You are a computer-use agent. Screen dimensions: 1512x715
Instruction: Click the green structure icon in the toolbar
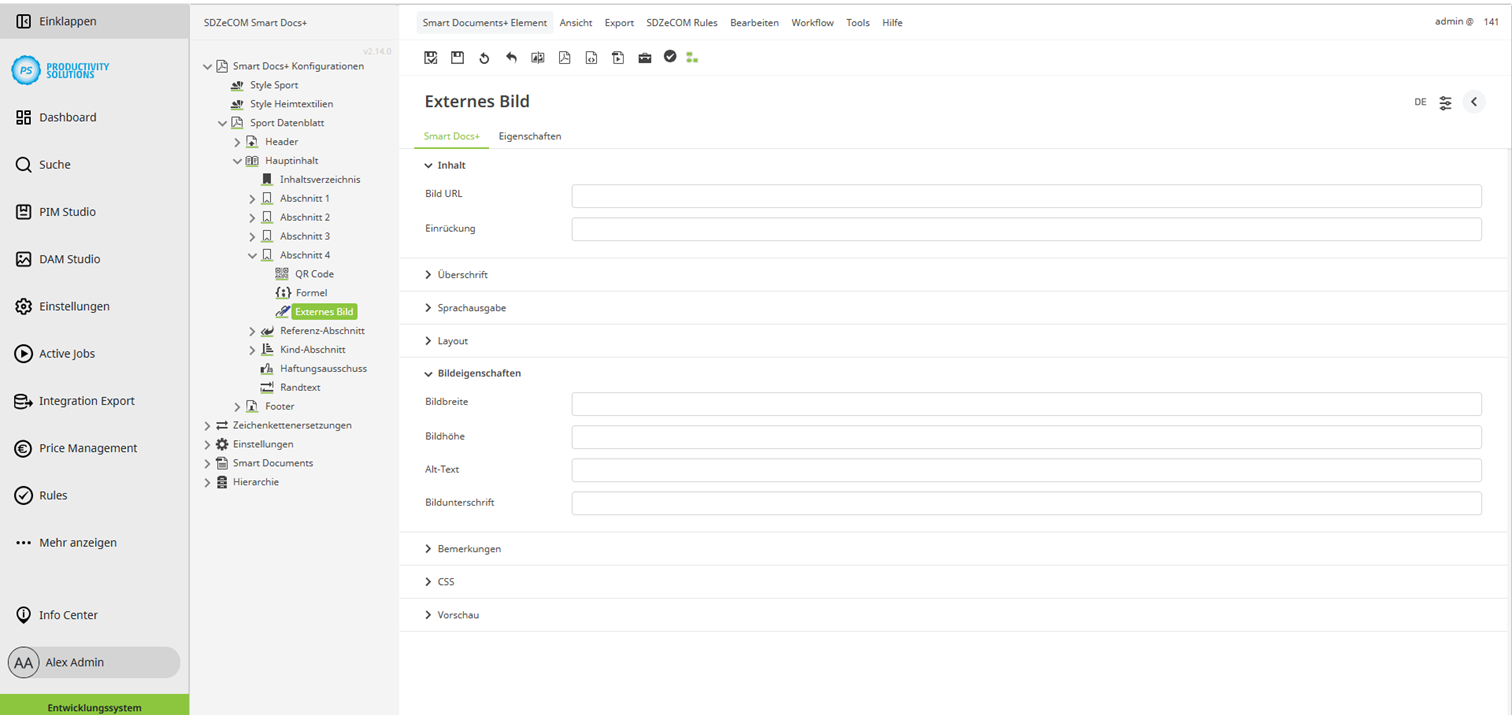pos(692,57)
